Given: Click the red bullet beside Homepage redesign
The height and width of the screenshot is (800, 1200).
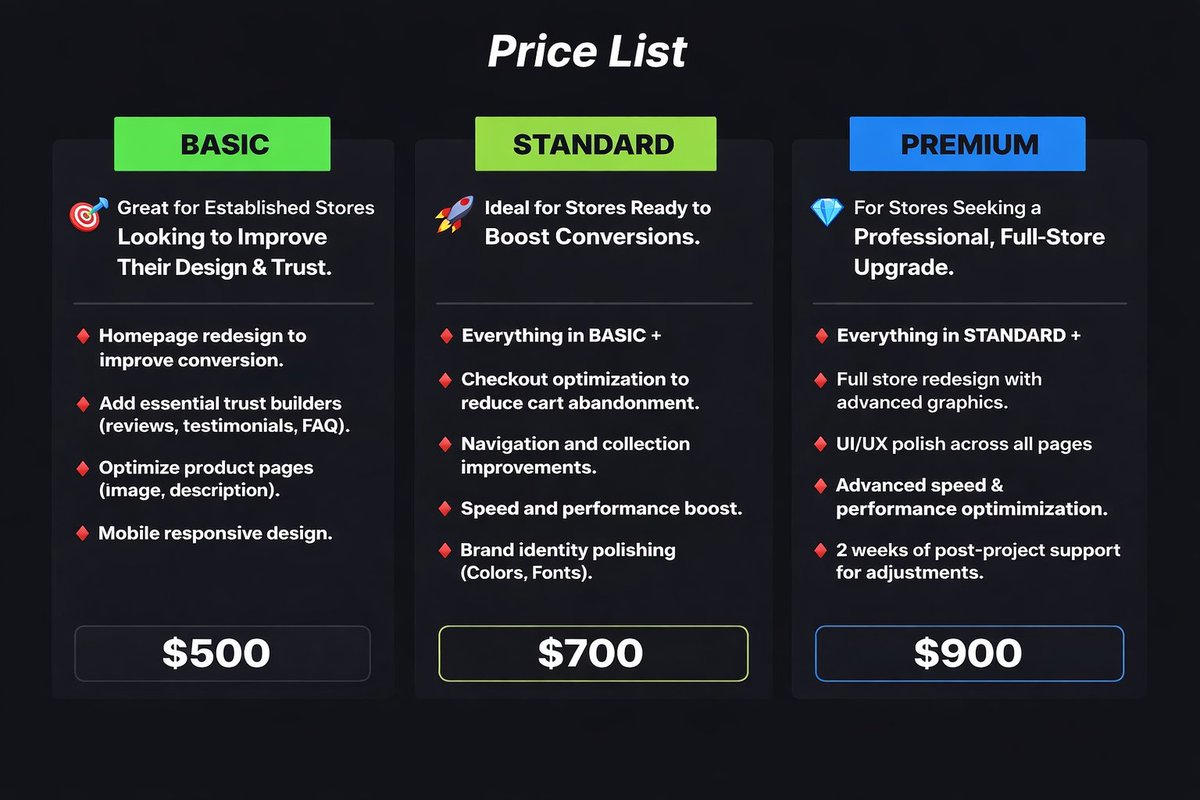Looking at the screenshot, I should [82, 336].
